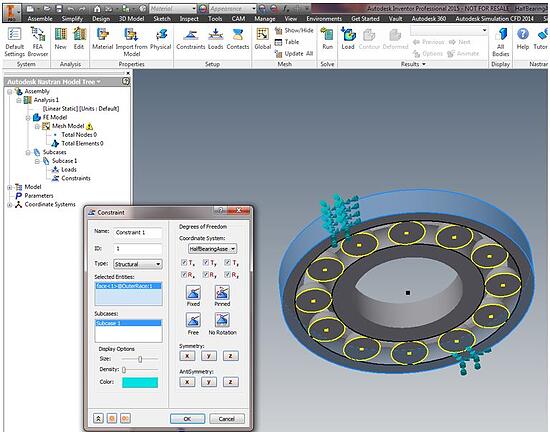This screenshot has width=550, height=432.
Task: Confirm constraint with OK button
Action: [187, 419]
